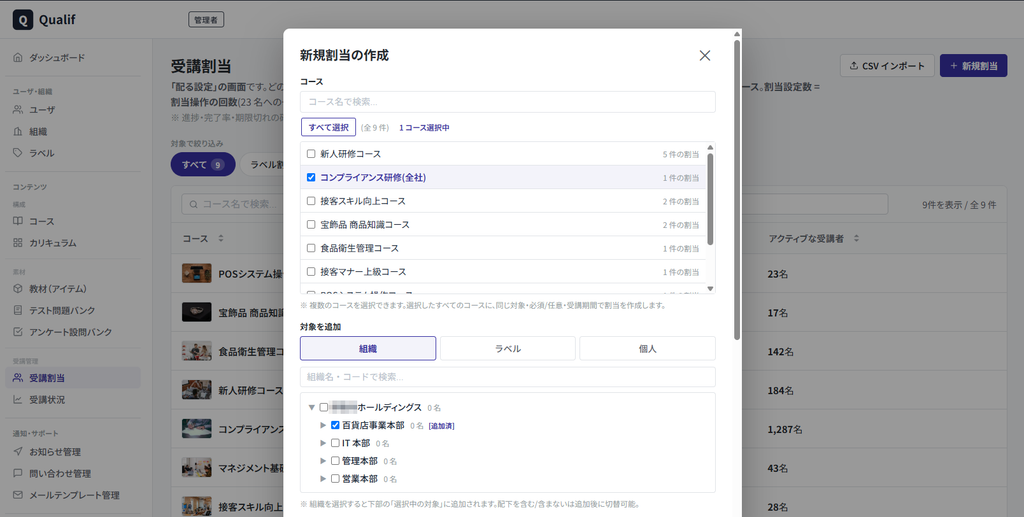
Task: Expand the 百貨店事業本部 node
Action: 323,426
